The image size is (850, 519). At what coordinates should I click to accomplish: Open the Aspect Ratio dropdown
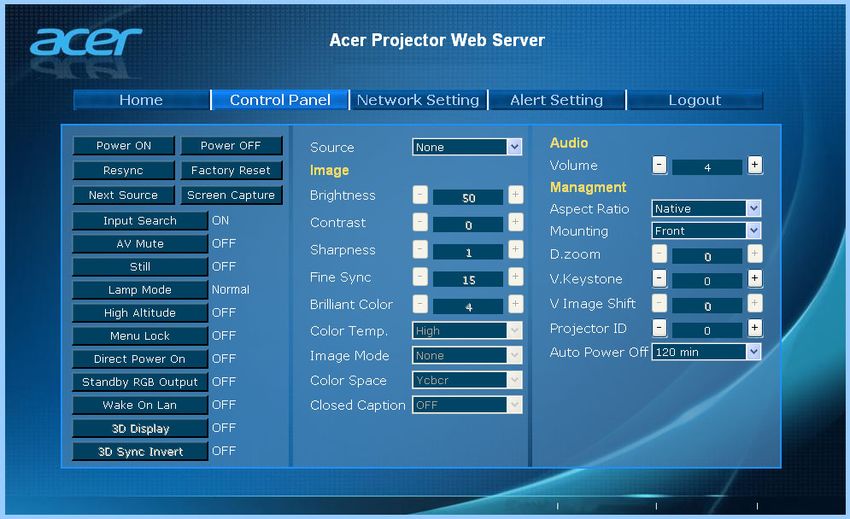pyautogui.click(x=706, y=208)
